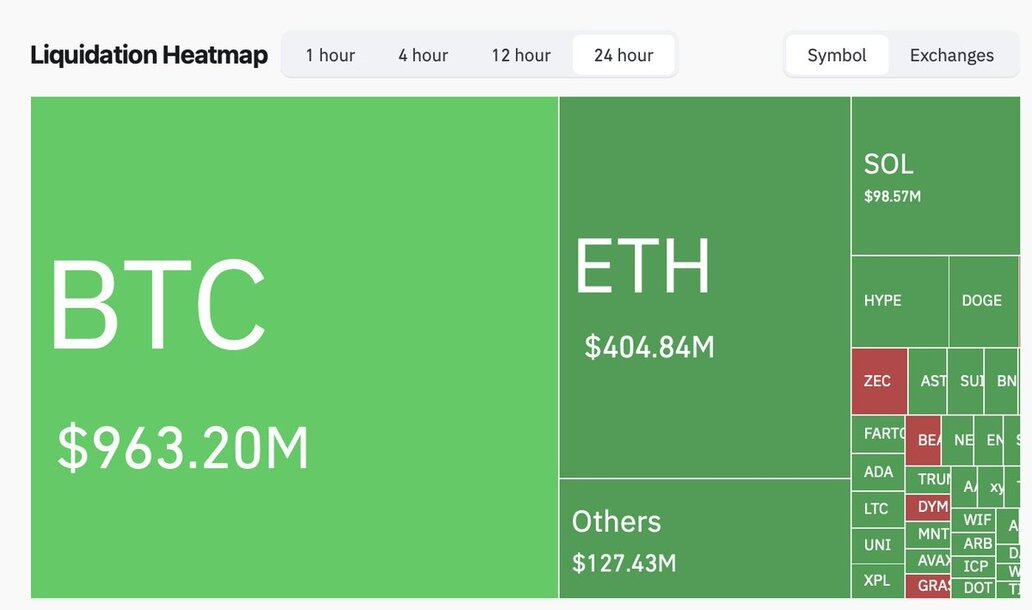The image size is (1032, 610).
Task: Click the ADA tile
Action: click(x=878, y=471)
